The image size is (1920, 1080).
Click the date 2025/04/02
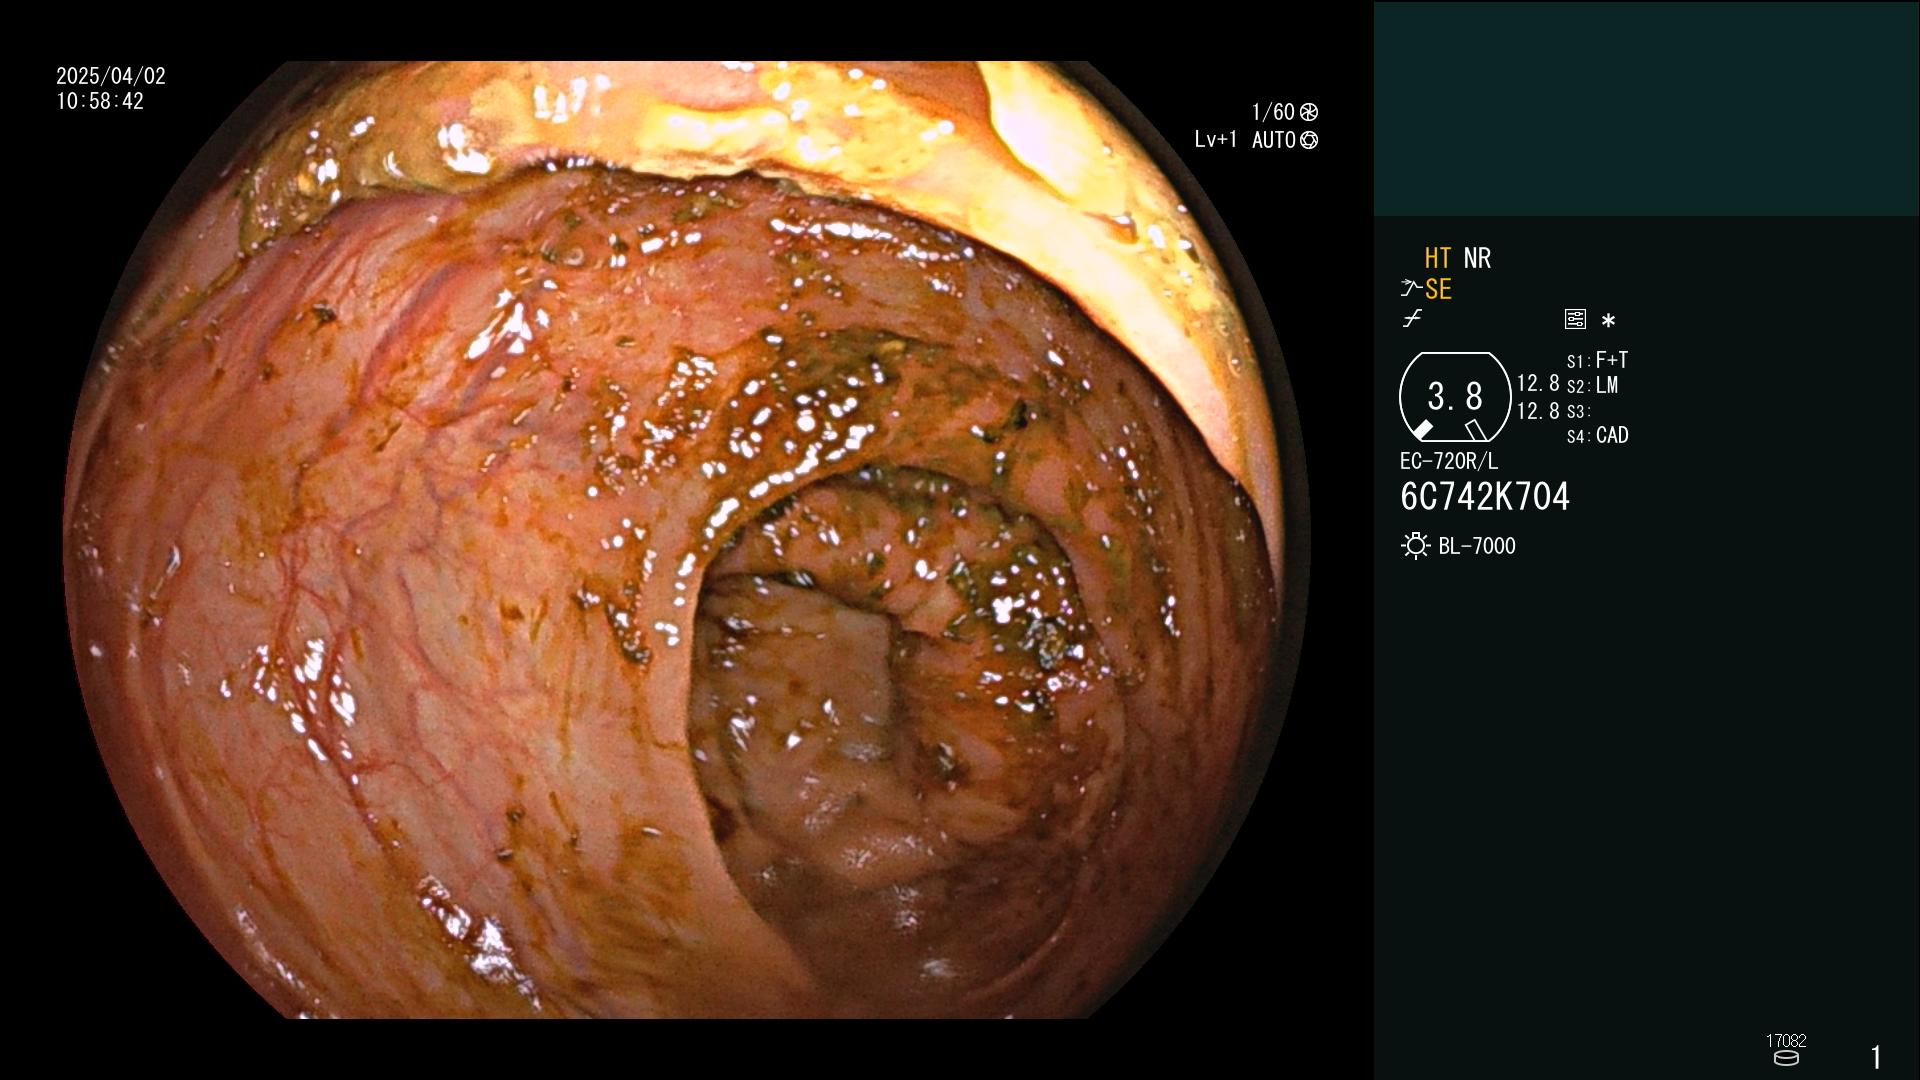111,76
